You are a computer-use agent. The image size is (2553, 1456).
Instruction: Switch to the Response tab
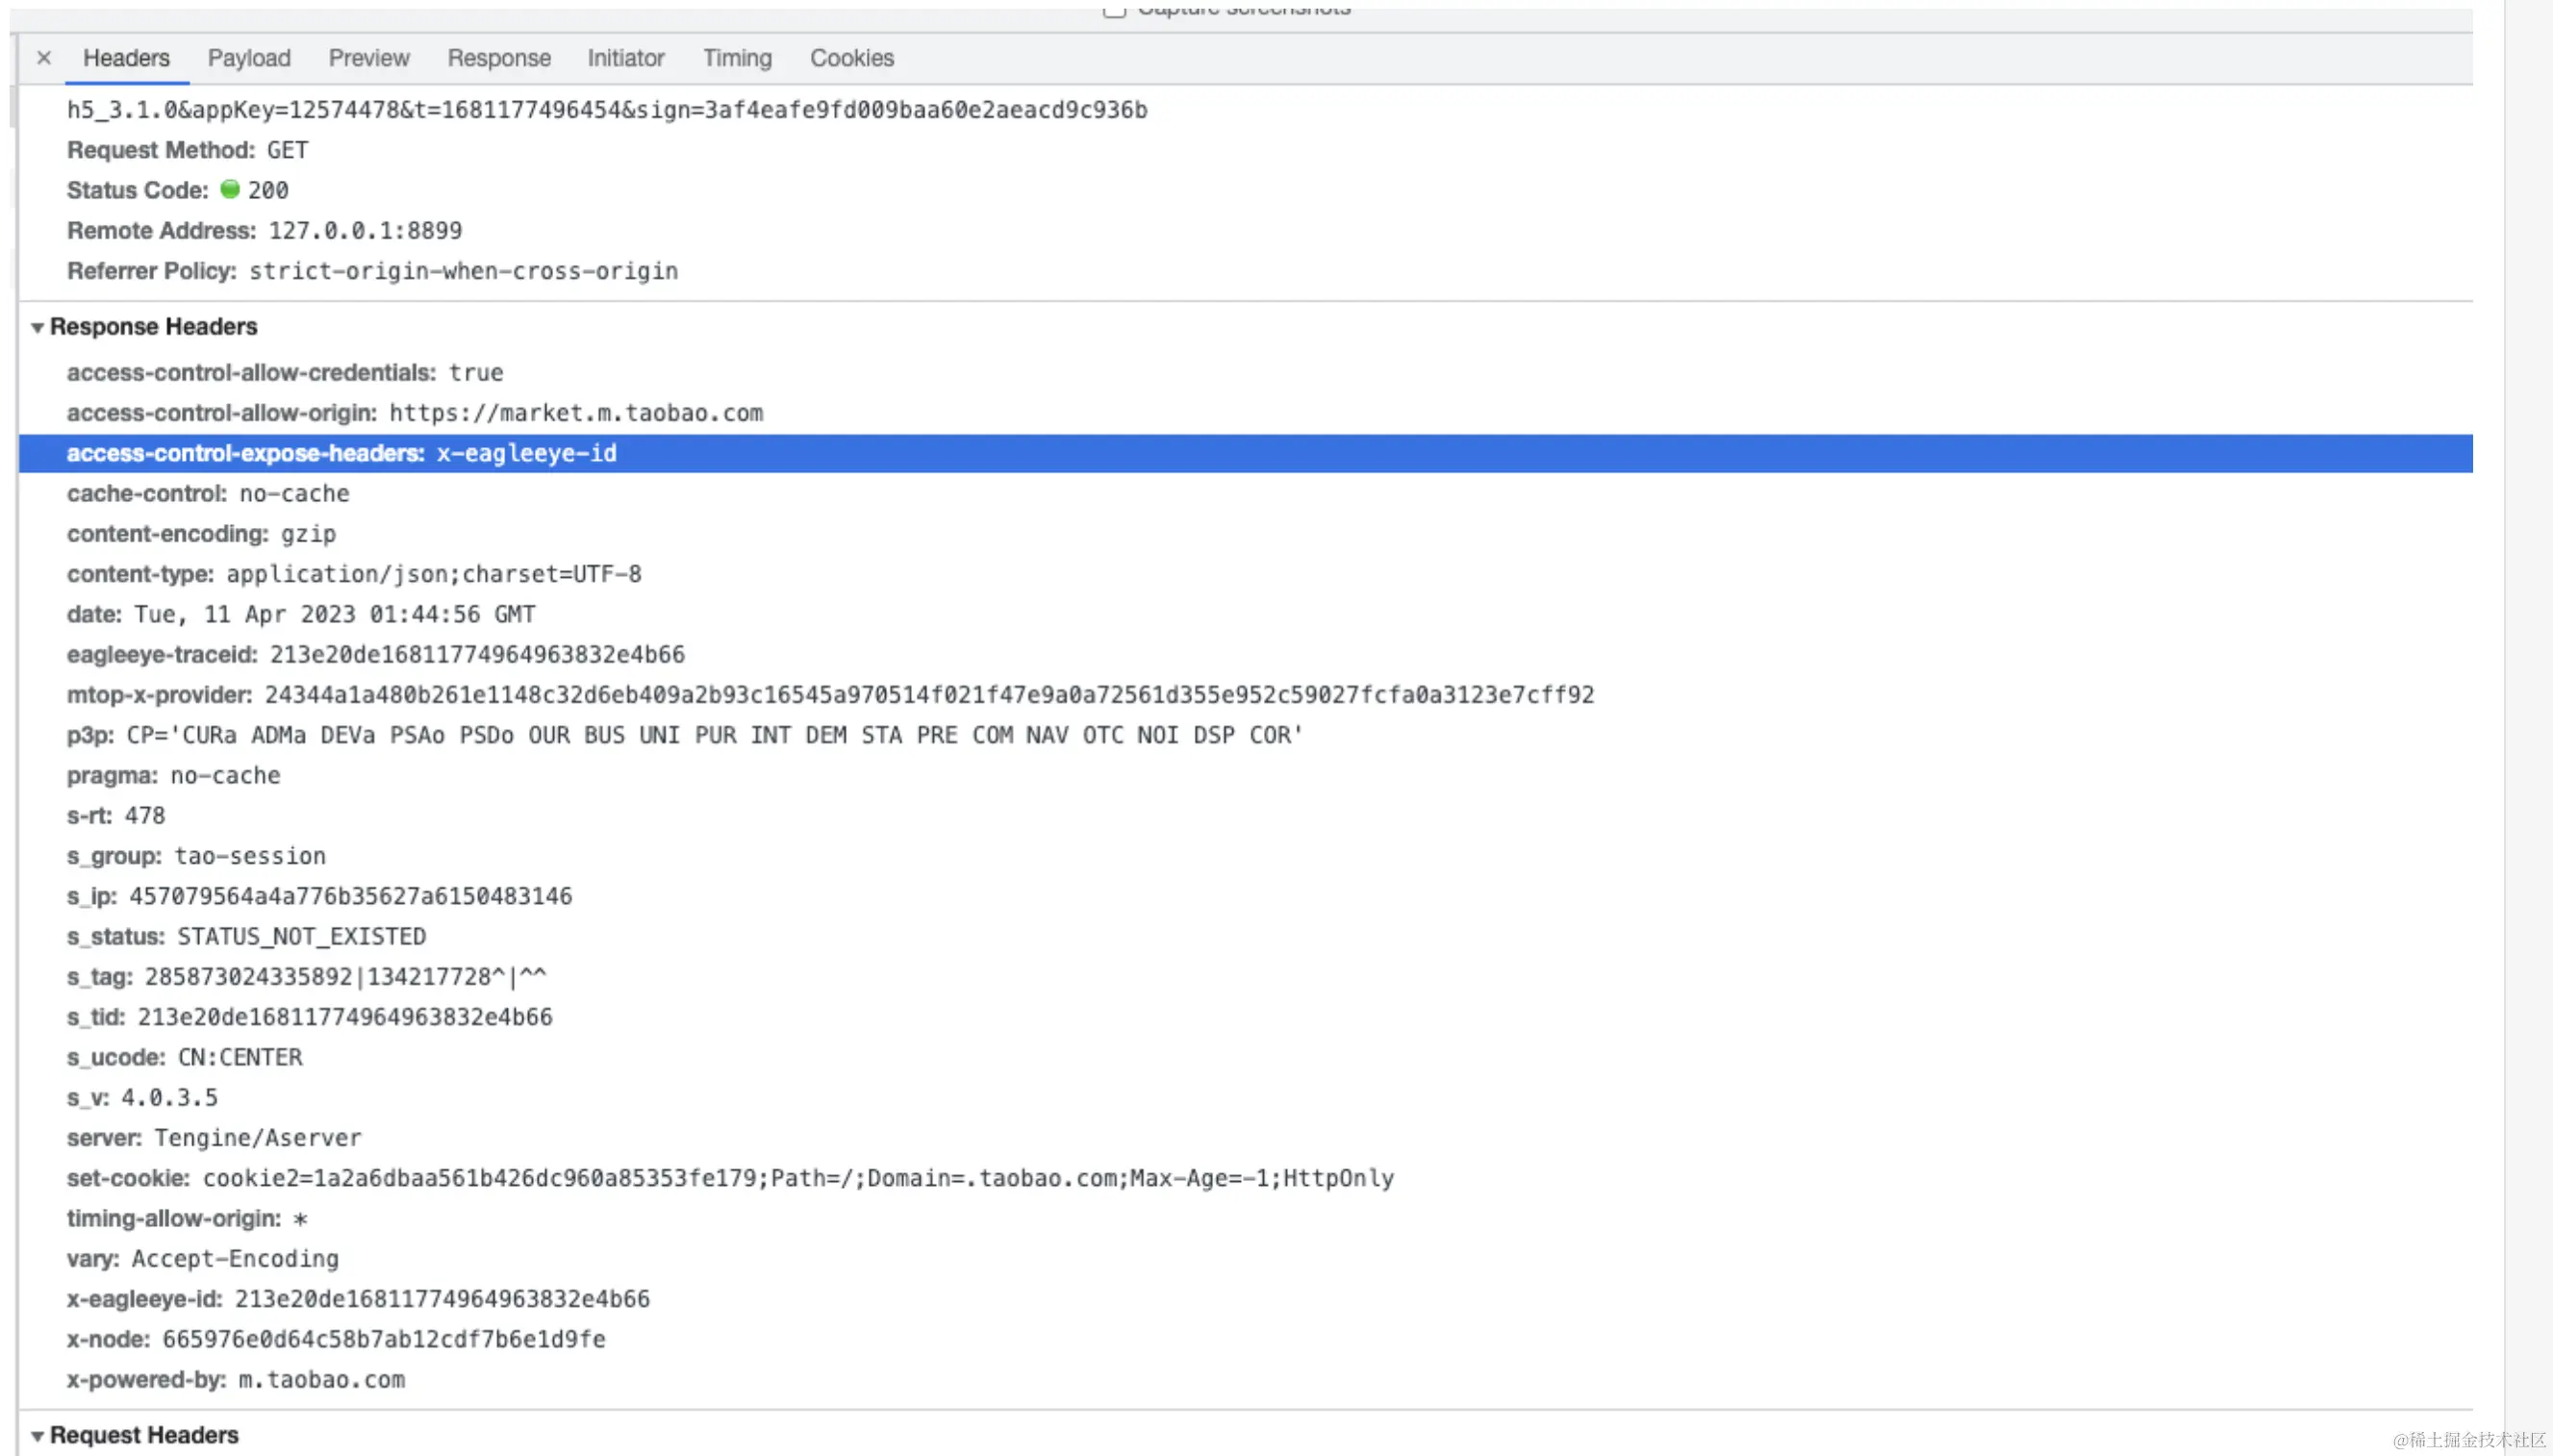(x=499, y=58)
